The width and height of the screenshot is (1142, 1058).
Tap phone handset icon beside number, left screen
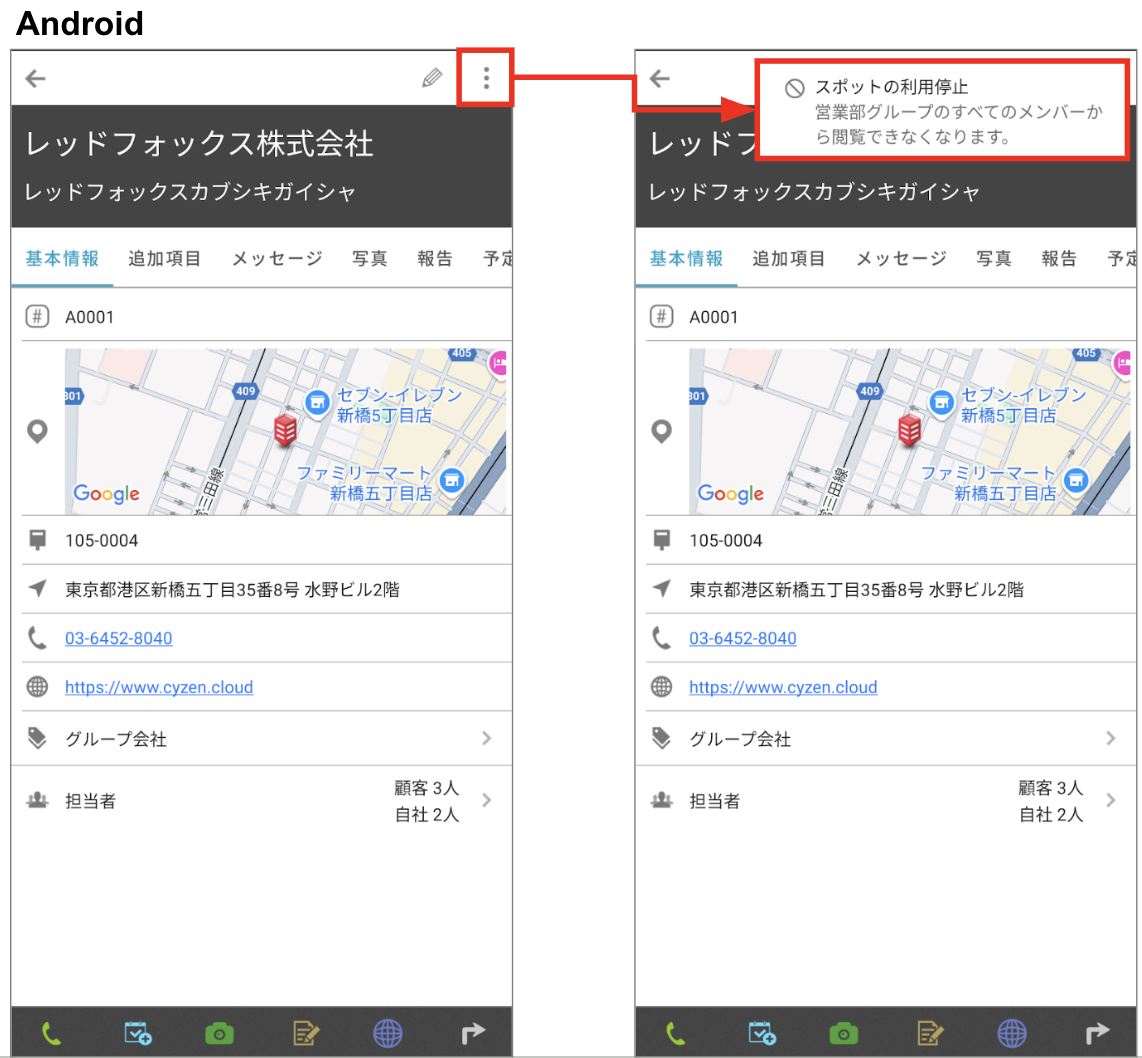(36, 639)
